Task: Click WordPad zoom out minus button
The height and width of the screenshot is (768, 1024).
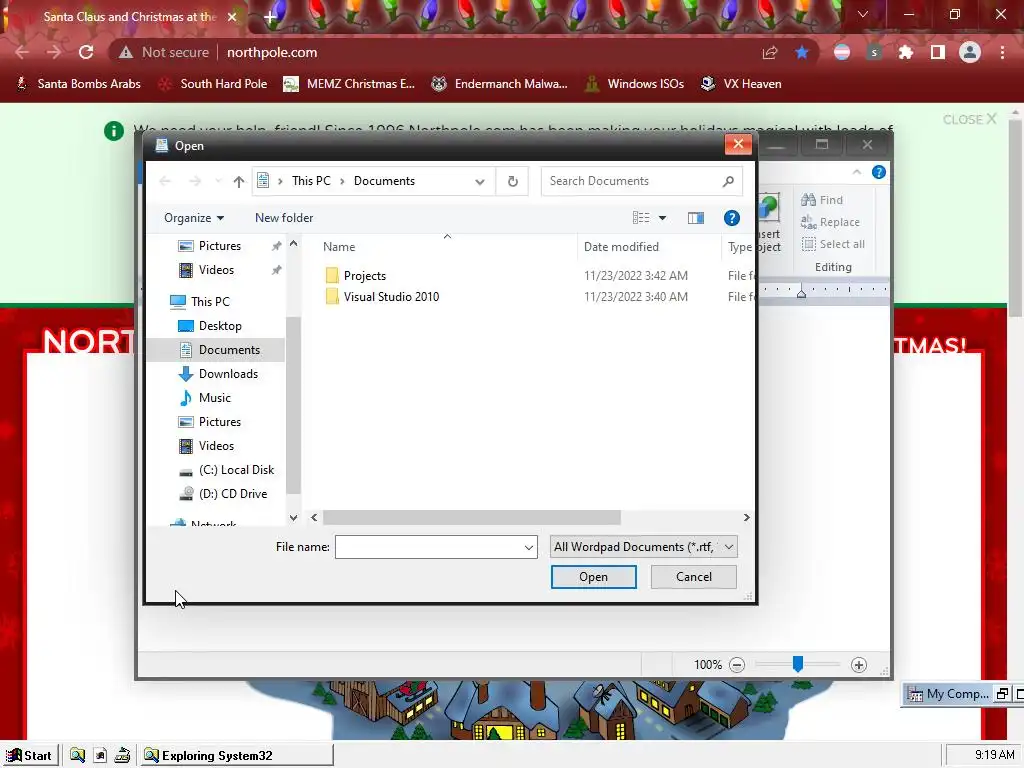Action: point(737,665)
